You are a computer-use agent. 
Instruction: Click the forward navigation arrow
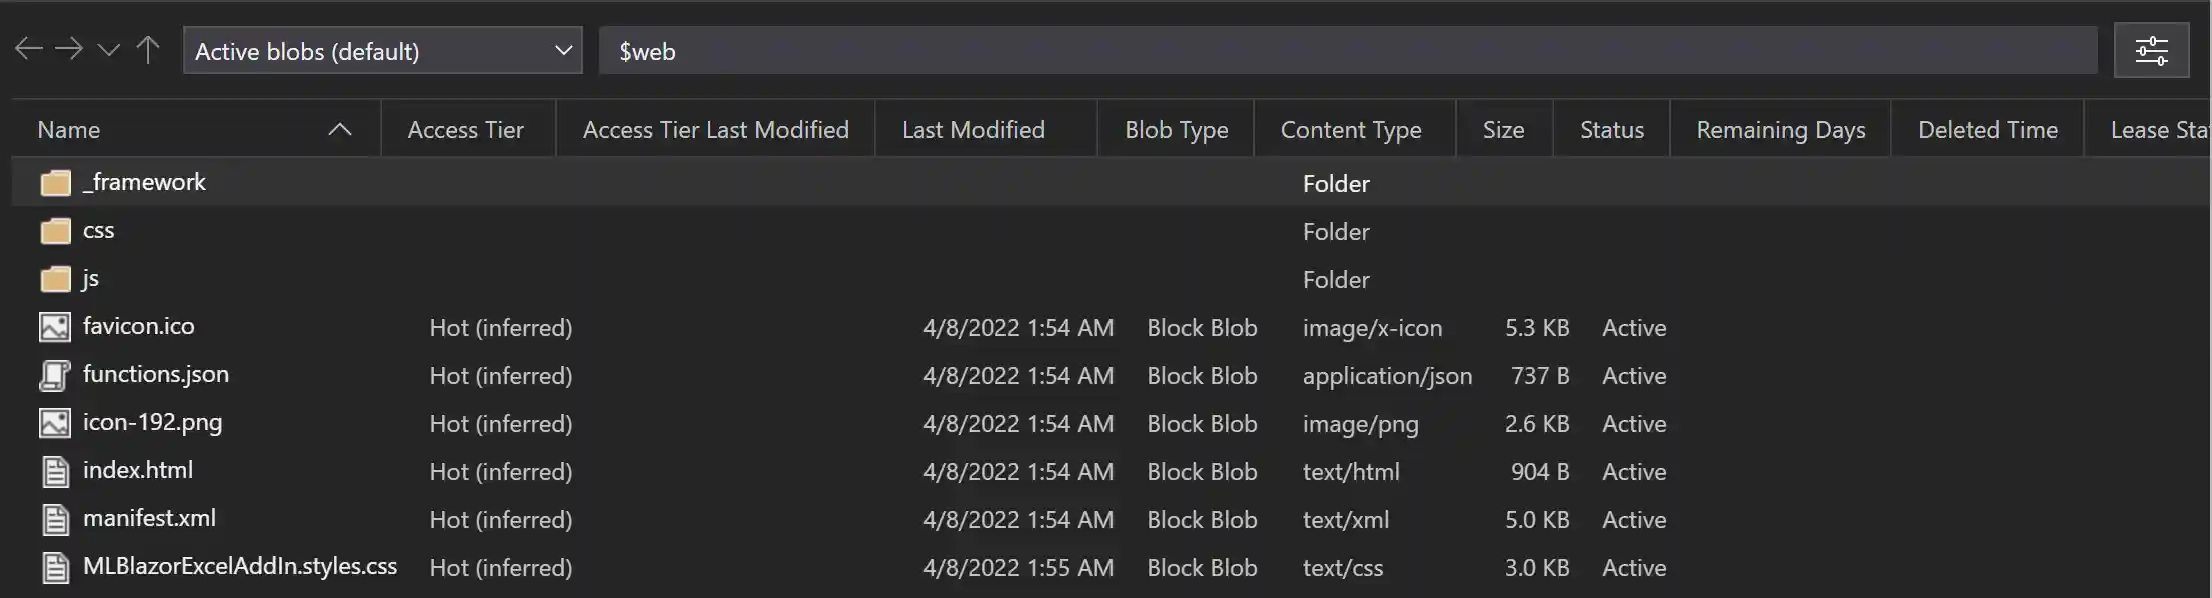68,49
